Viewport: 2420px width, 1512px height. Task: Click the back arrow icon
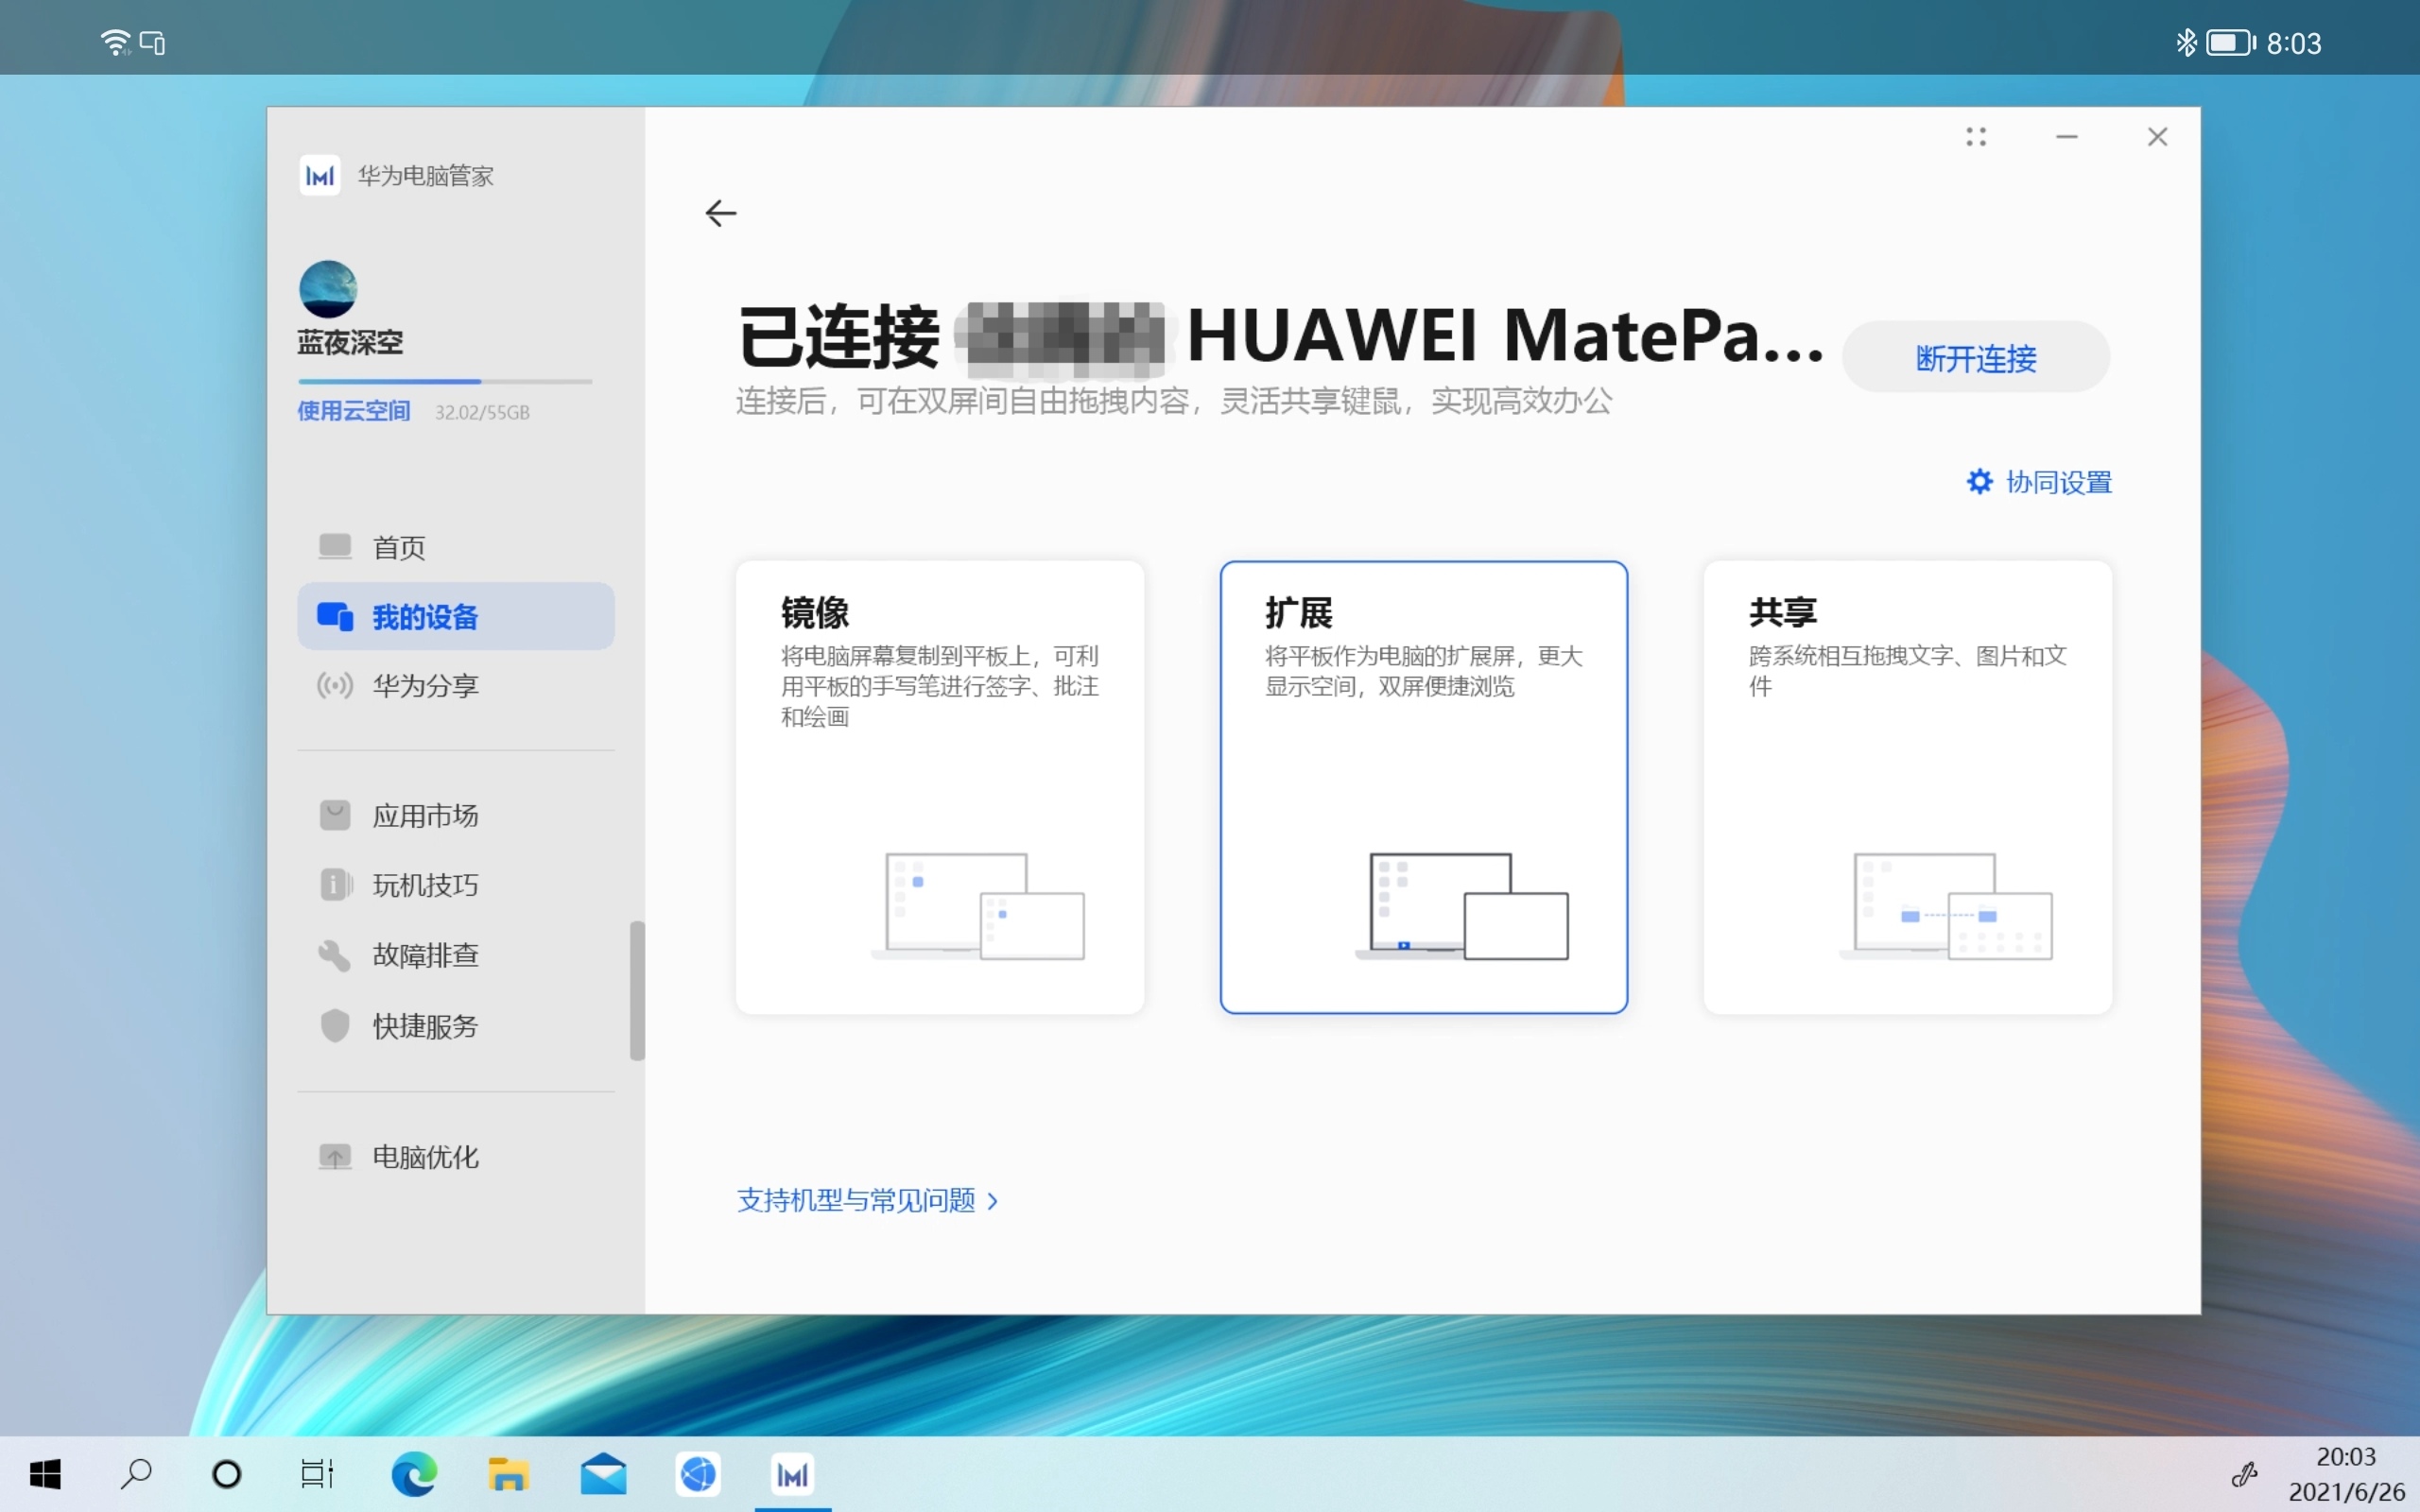pos(720,213)
